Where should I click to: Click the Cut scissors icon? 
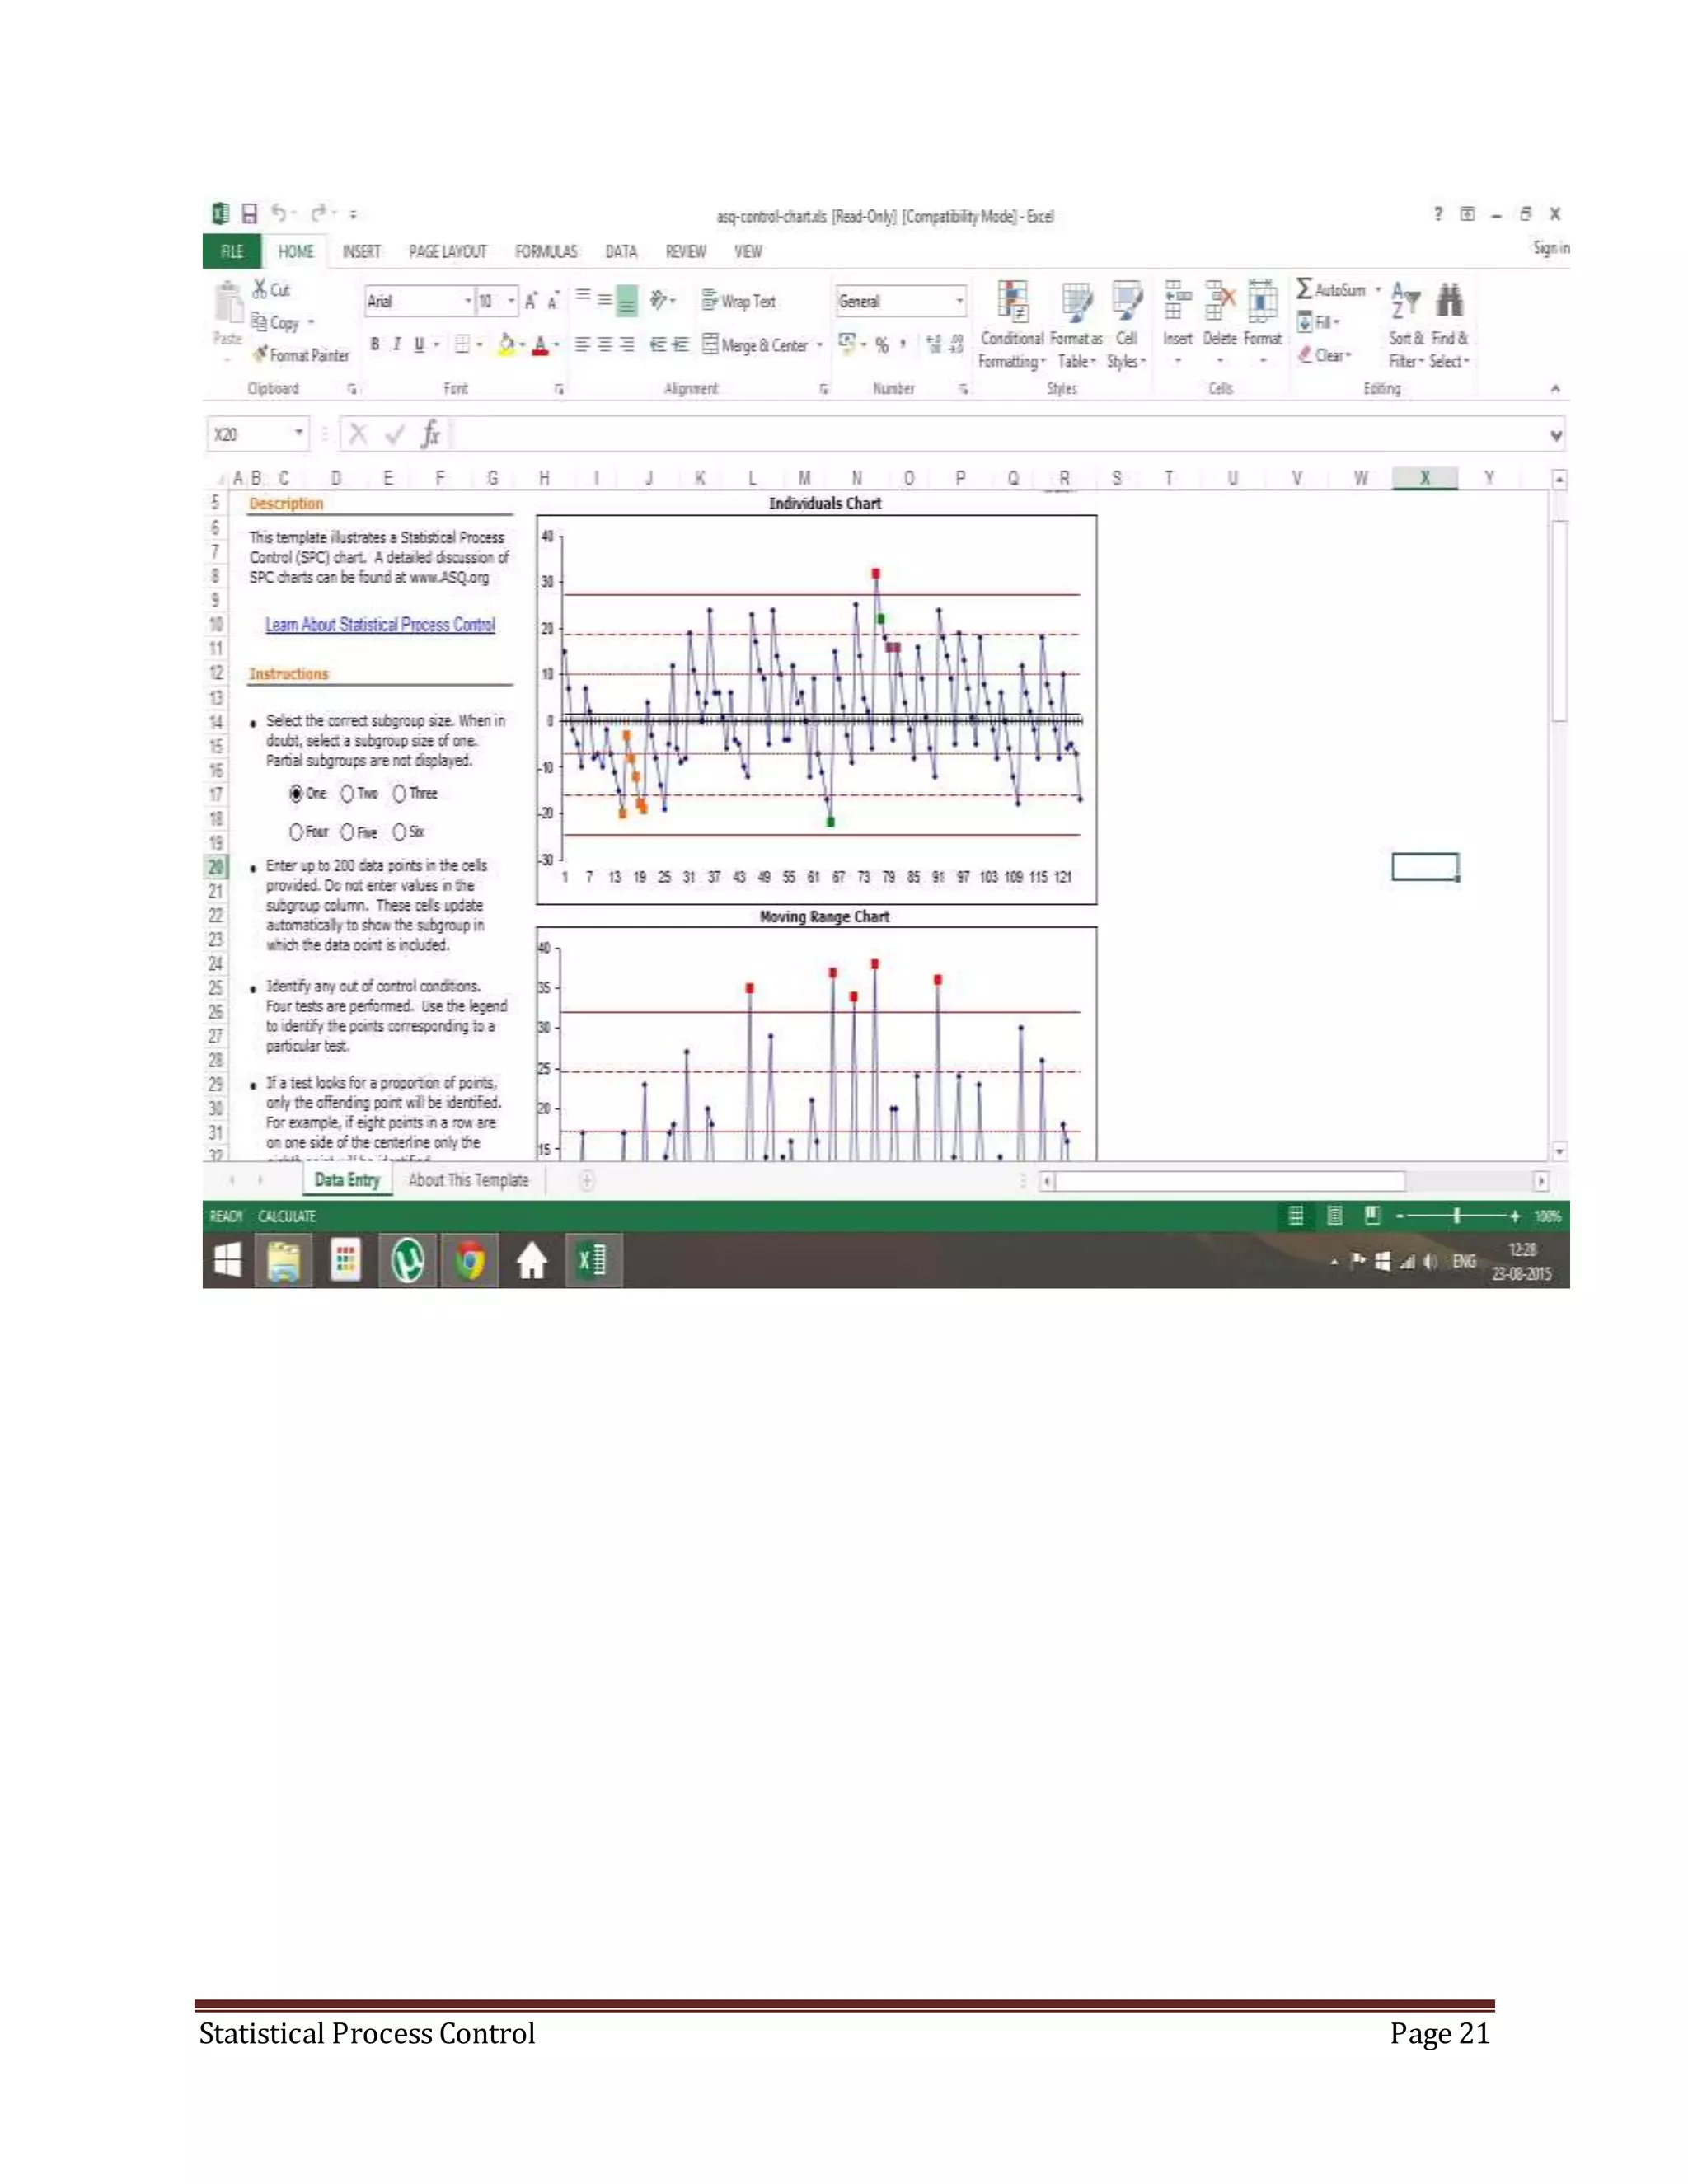coord(260,289)
